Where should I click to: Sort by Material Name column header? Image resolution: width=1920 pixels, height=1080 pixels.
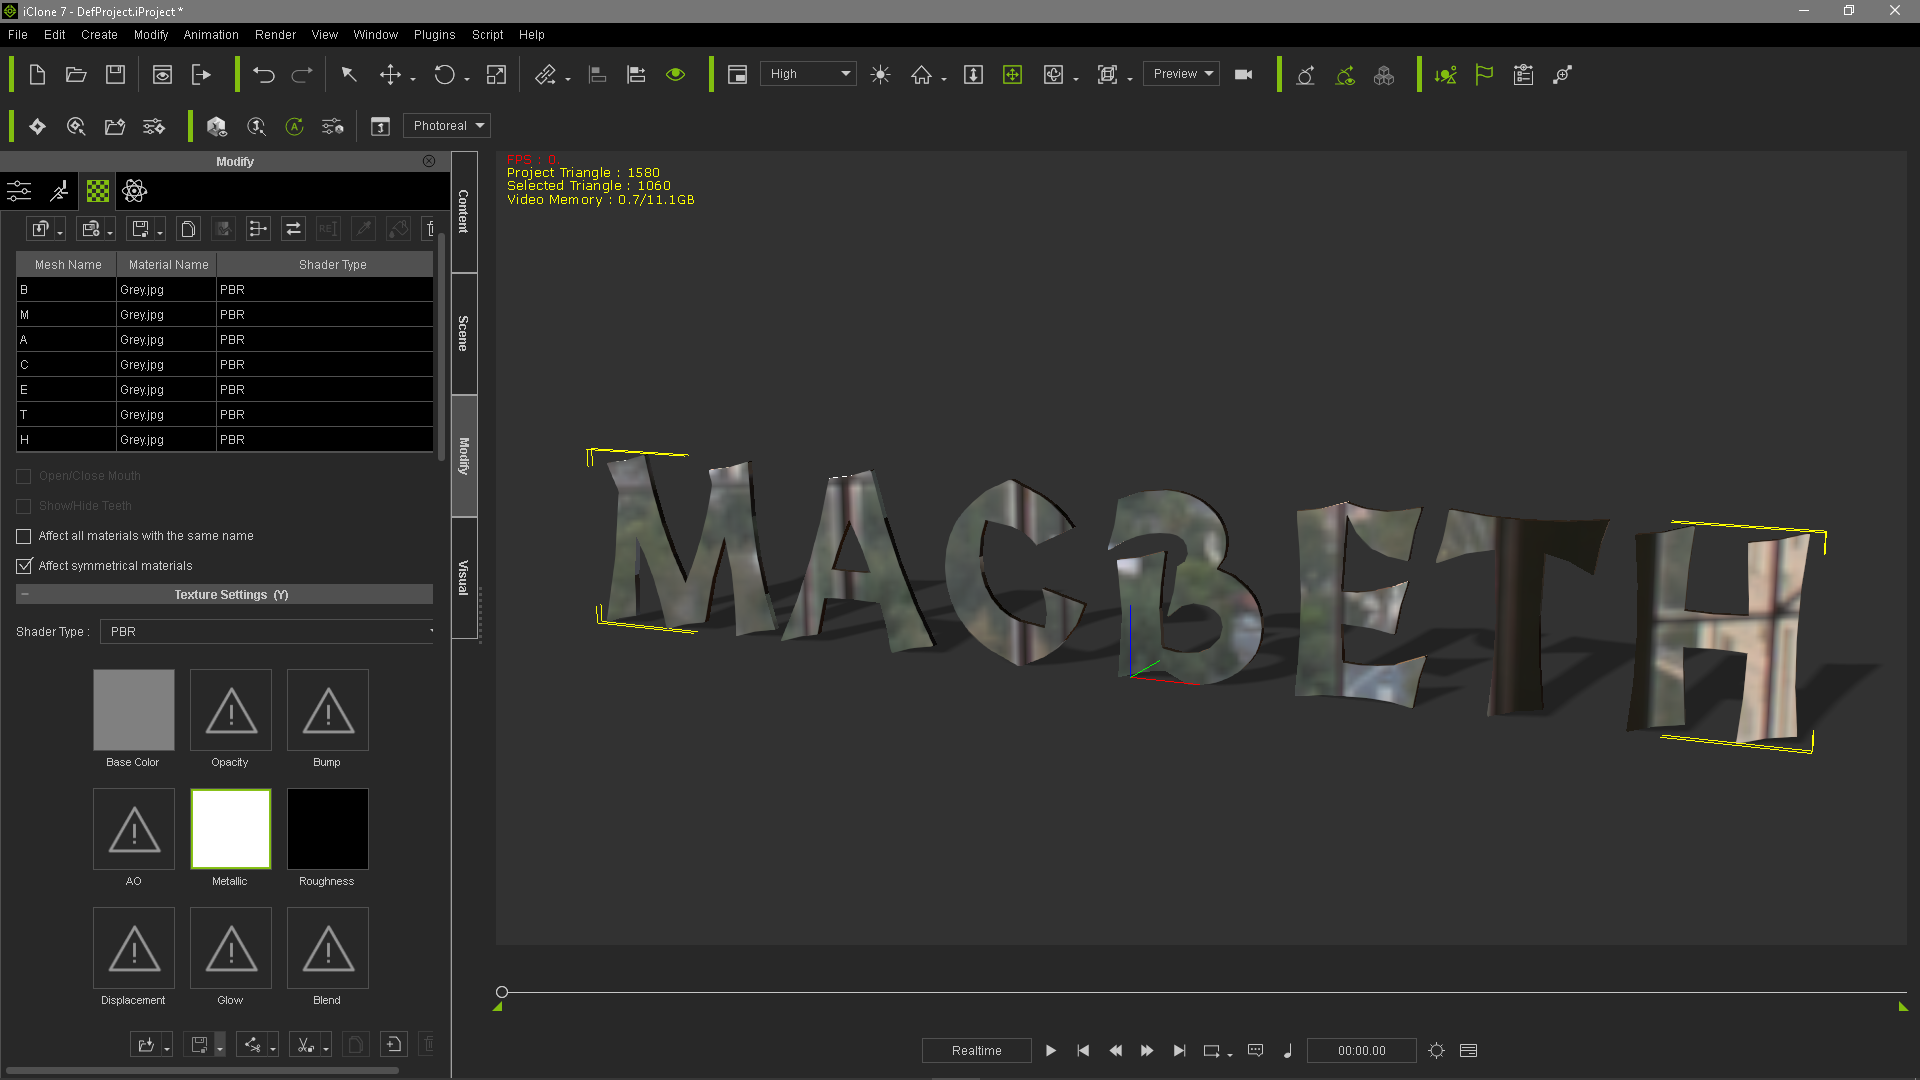pyautogui.click(x=168, y=265)
